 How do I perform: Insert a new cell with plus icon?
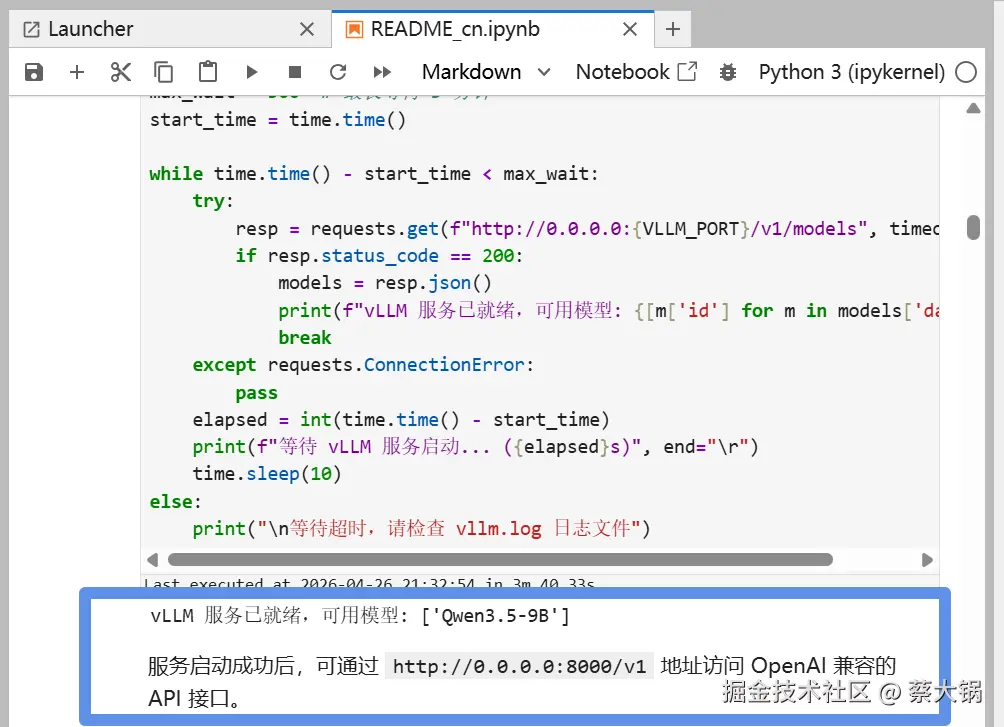(x=77, y=72)
